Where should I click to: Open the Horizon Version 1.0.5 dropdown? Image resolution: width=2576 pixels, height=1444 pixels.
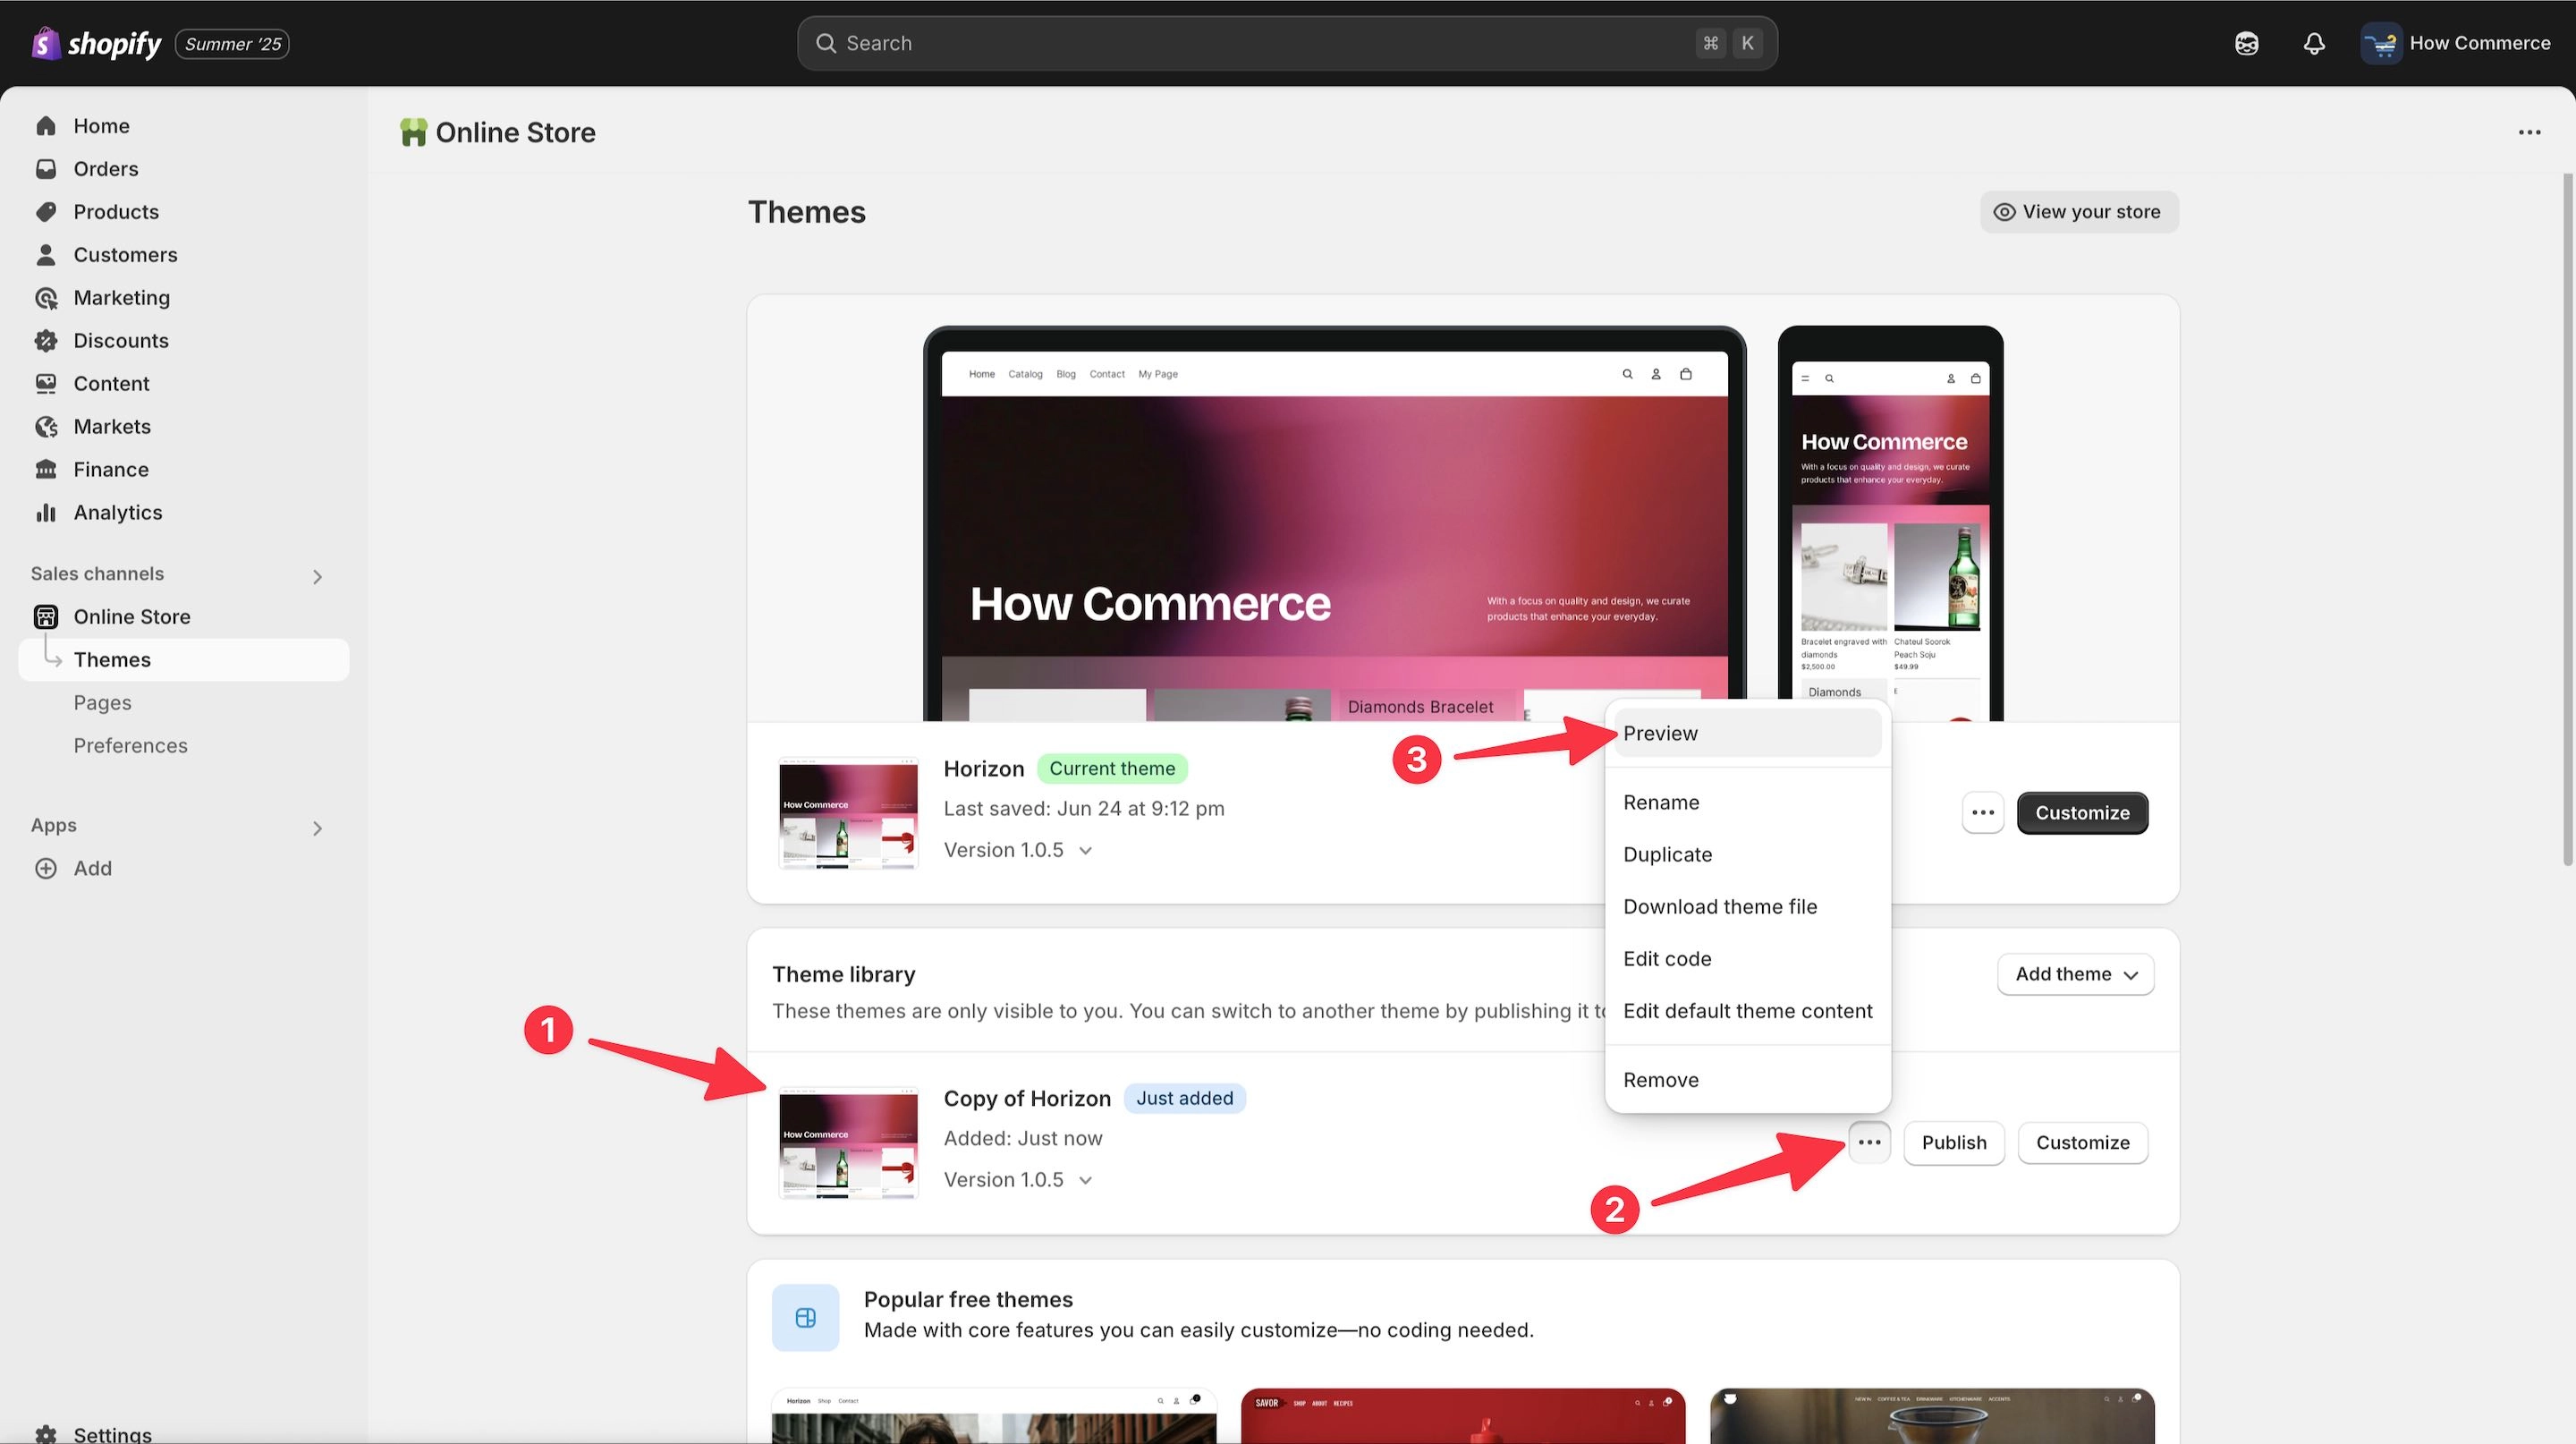pyautogui.click(x=1017, y=850)
